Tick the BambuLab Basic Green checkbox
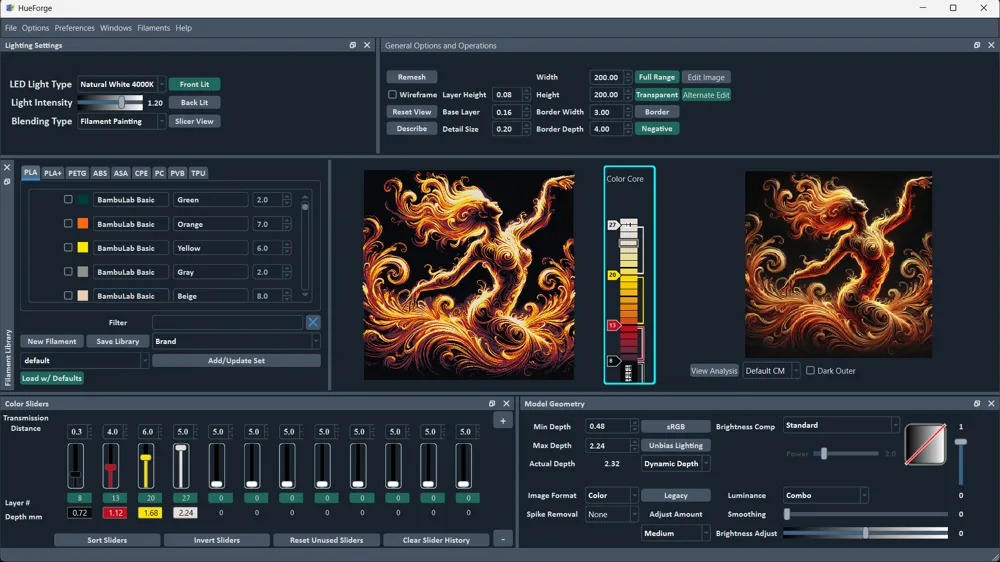This screenshot has width=1000, height=562. pyautogui.click(x=68, y=200)
